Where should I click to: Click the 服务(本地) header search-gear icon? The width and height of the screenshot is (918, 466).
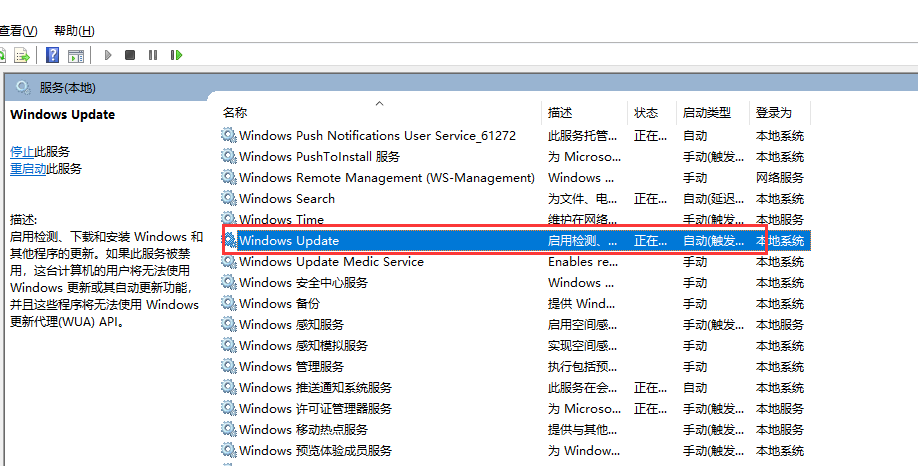(23, 88)
